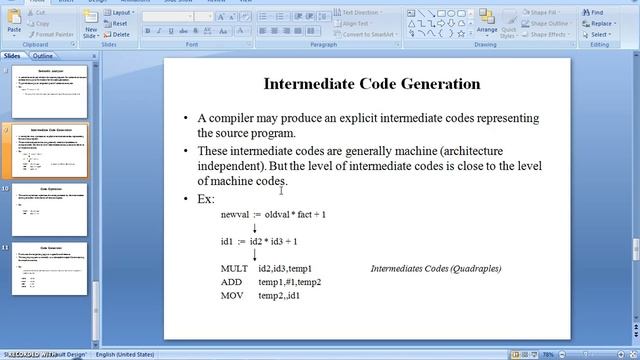Open the Quick Styles gallery

pyautogui.click(x=509, y=24)
